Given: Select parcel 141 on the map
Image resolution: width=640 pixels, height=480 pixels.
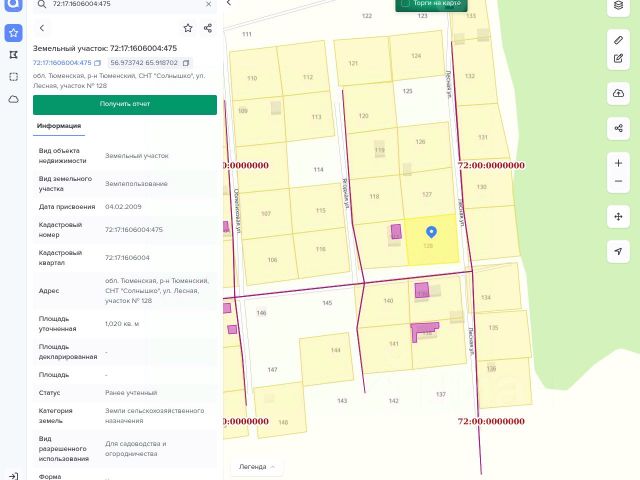Looking at the screenshot, I should coord(386,349).
